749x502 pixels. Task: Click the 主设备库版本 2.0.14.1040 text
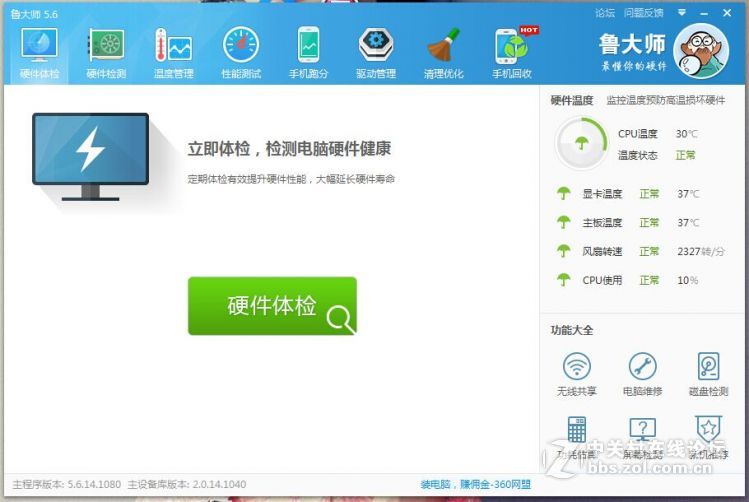coord(187,484)
